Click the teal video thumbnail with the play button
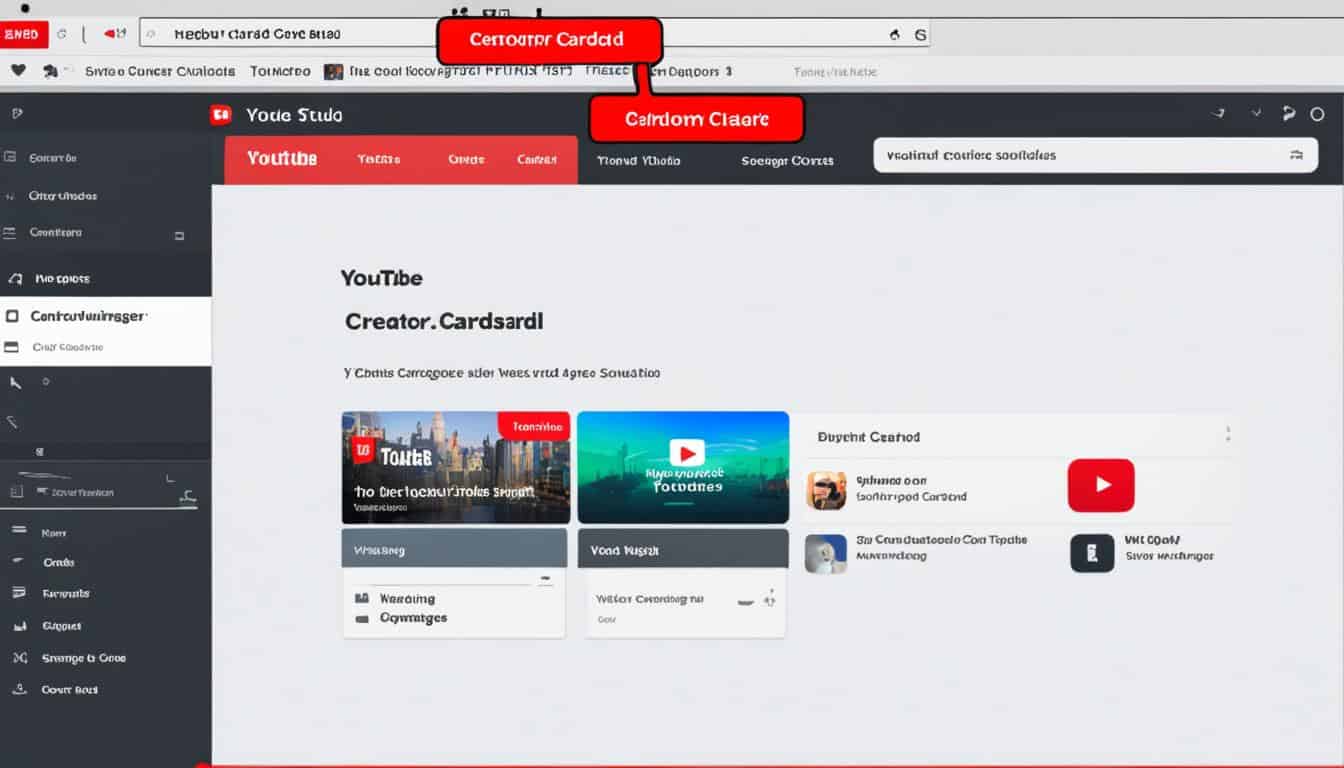1344x768 pixels. point(683,466)
